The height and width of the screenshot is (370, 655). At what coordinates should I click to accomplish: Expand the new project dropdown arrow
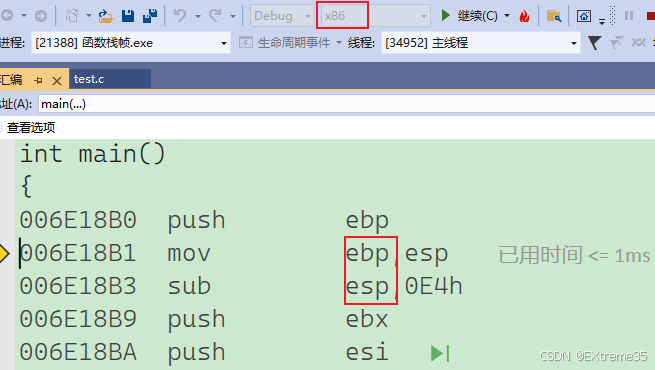[x=89, y=16]
